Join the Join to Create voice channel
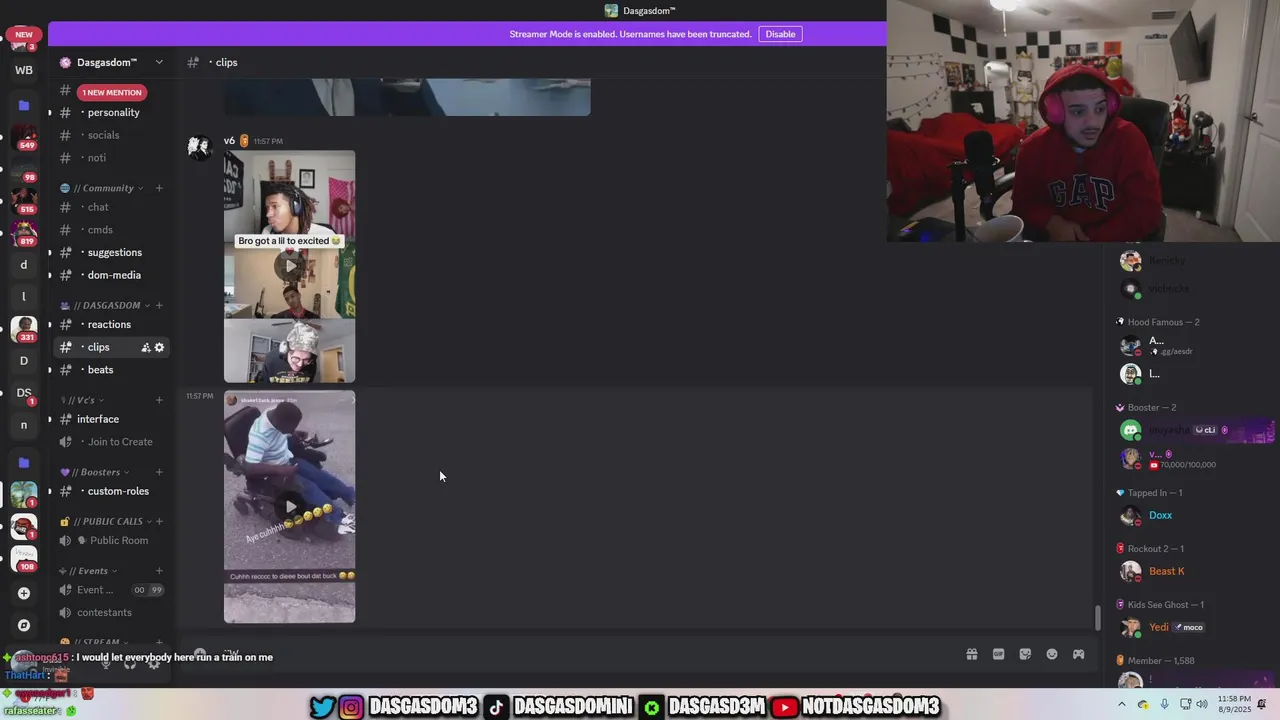The width and height of the screenshot is (1280, 720). pyautogui.click(x=111, y=442)
